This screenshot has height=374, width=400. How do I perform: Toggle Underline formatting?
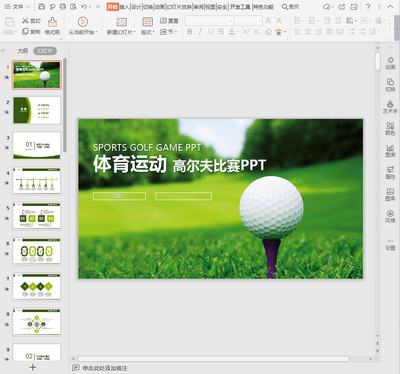pos(210,32)
